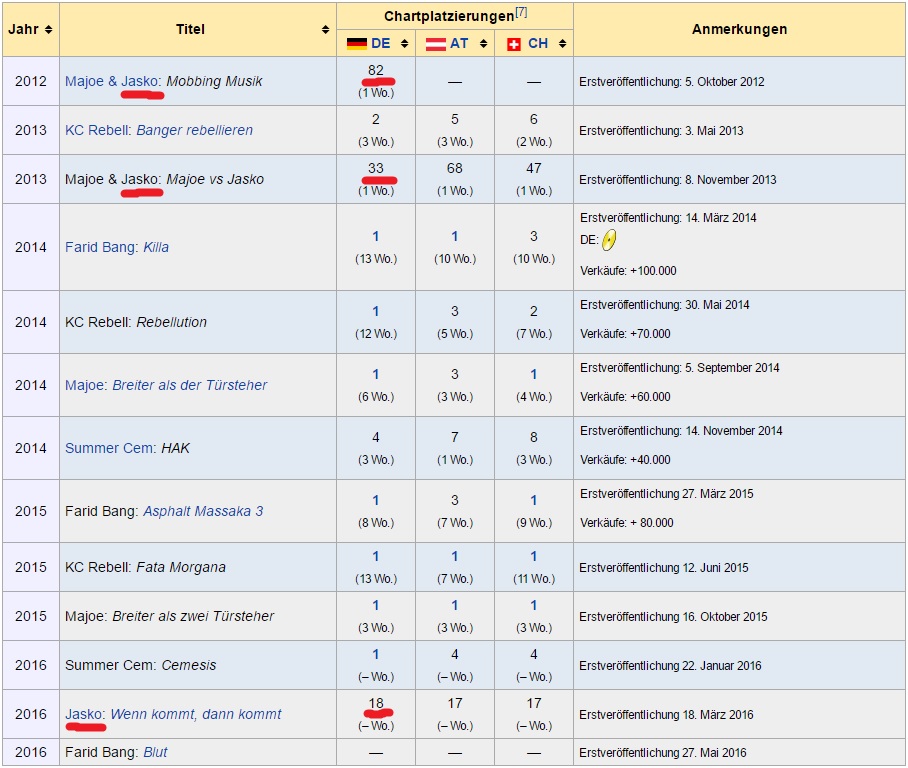Select Verkäufe: +100.000 text

click(x=628, y=271)
